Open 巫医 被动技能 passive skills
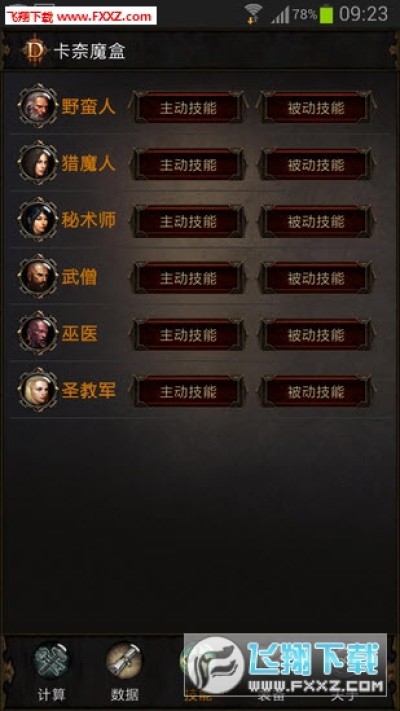Screen dimensions: 400x711 (x=316, y=335)
